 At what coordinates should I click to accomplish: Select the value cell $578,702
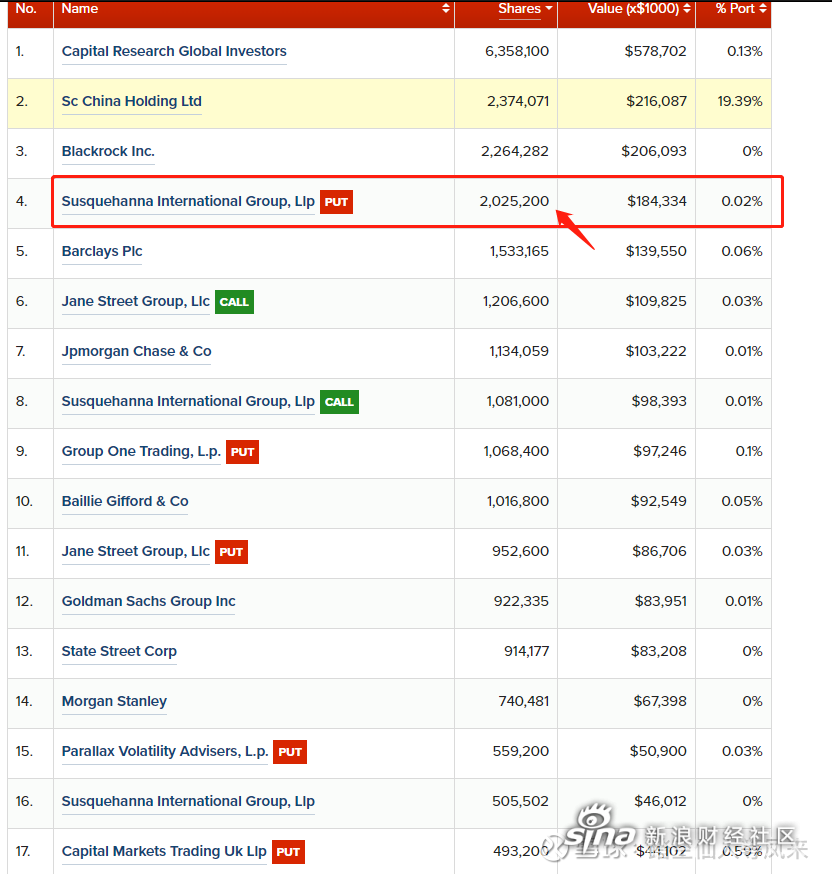tap(655, 51)
